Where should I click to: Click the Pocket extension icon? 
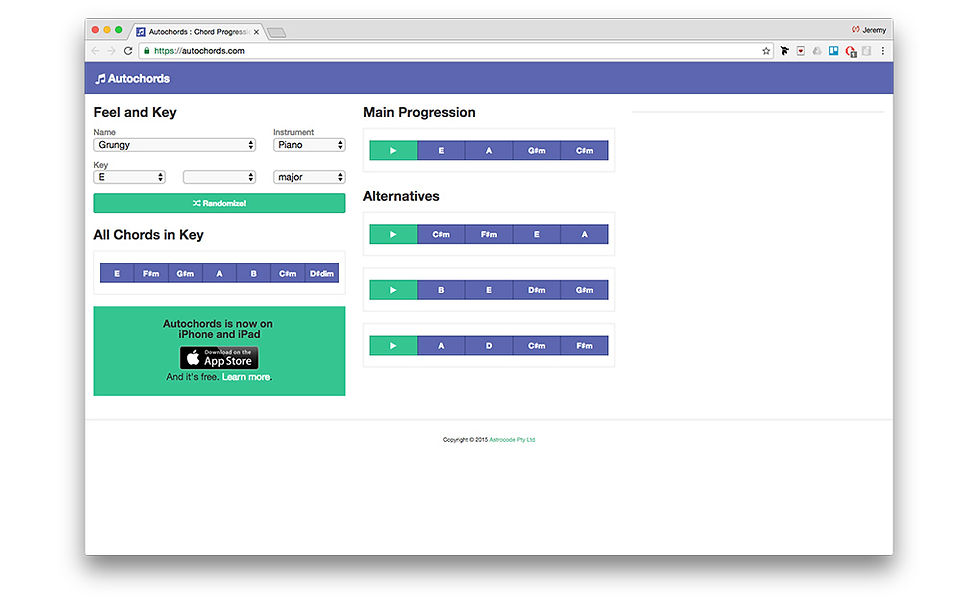[x=801, y=51]
